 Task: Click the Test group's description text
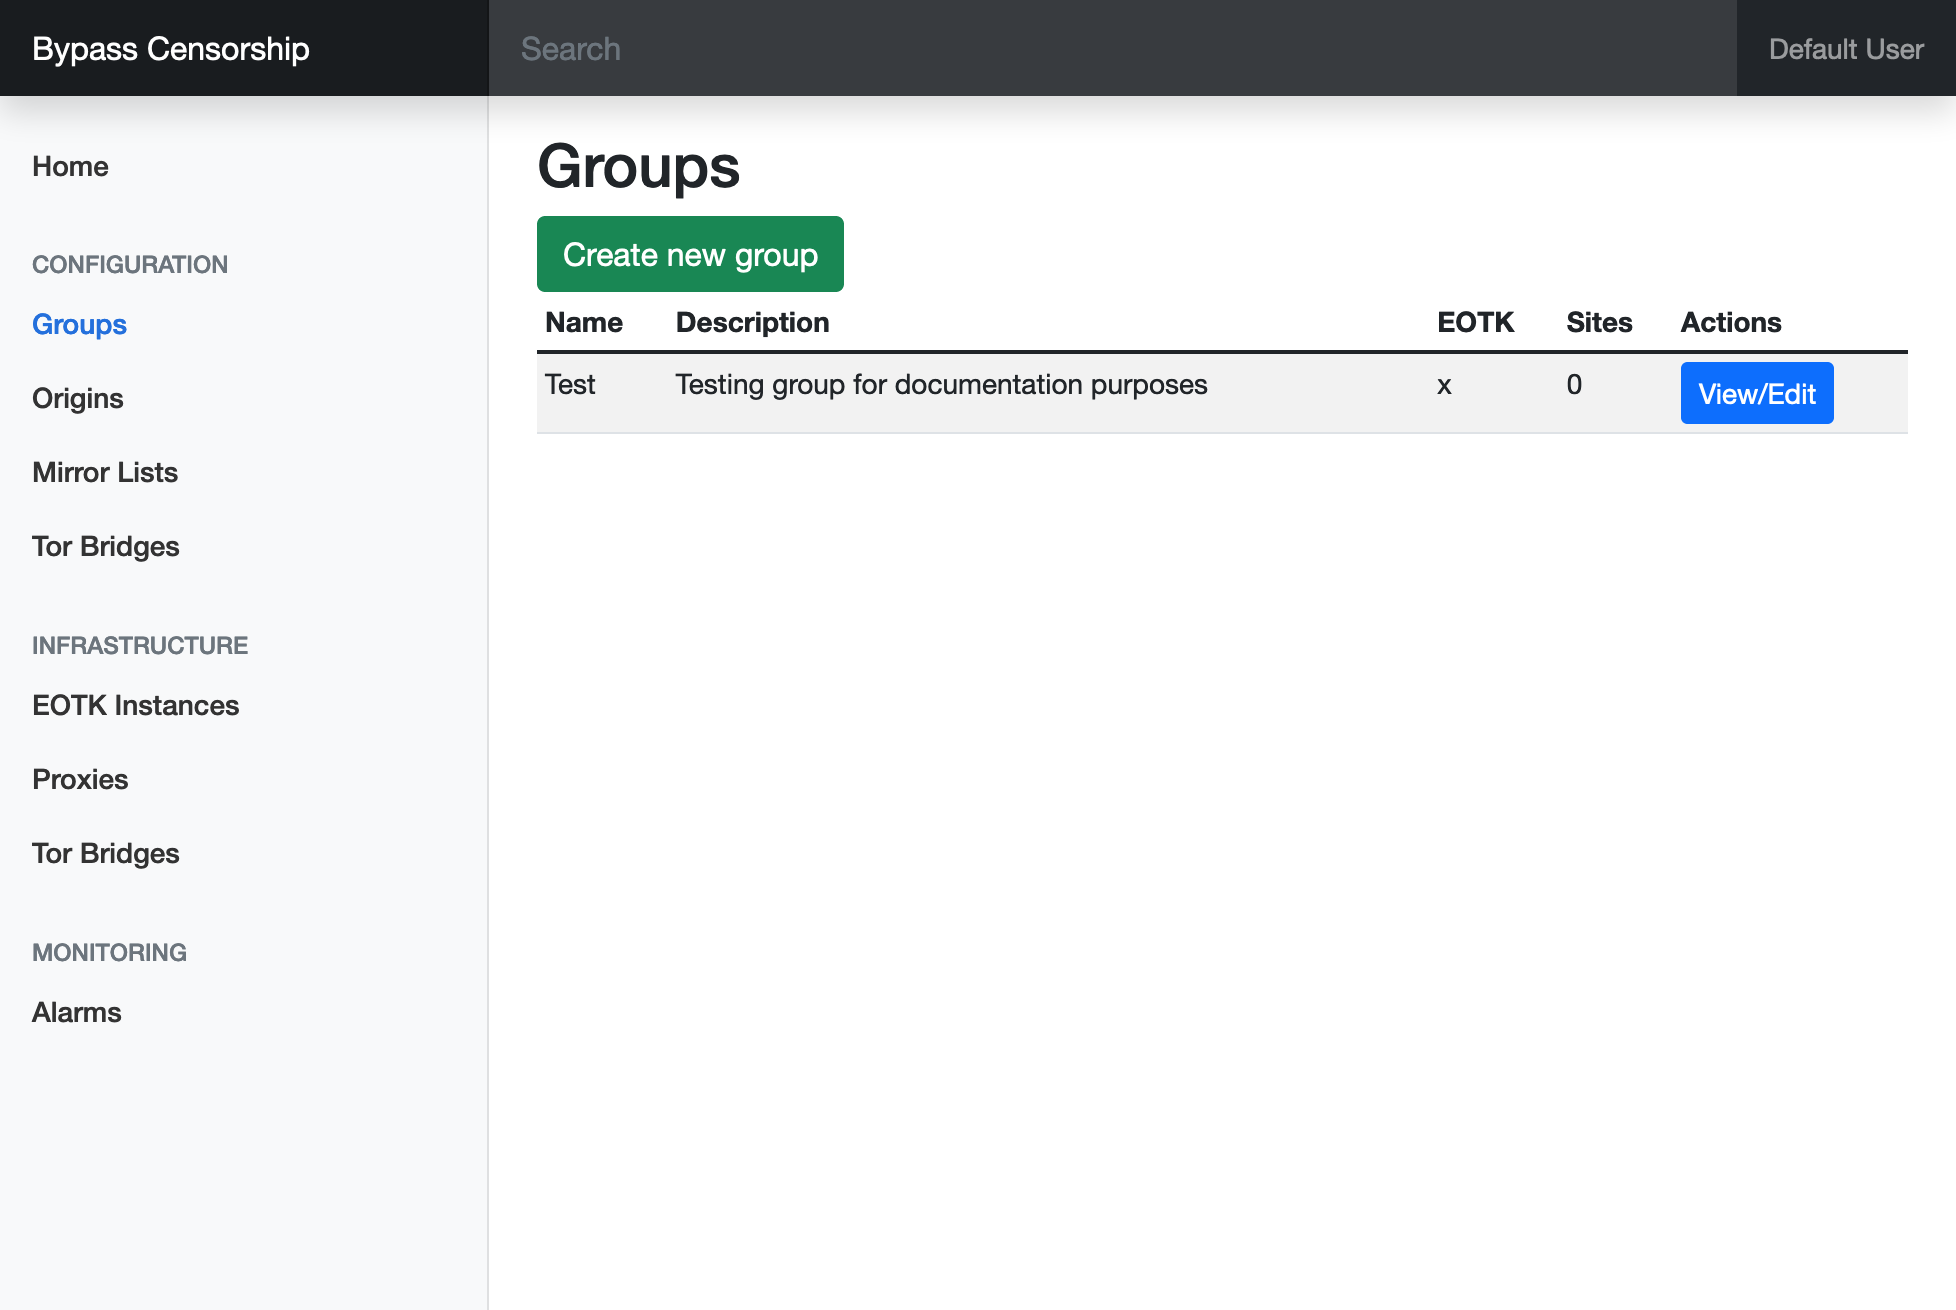[x=940, y=385]
